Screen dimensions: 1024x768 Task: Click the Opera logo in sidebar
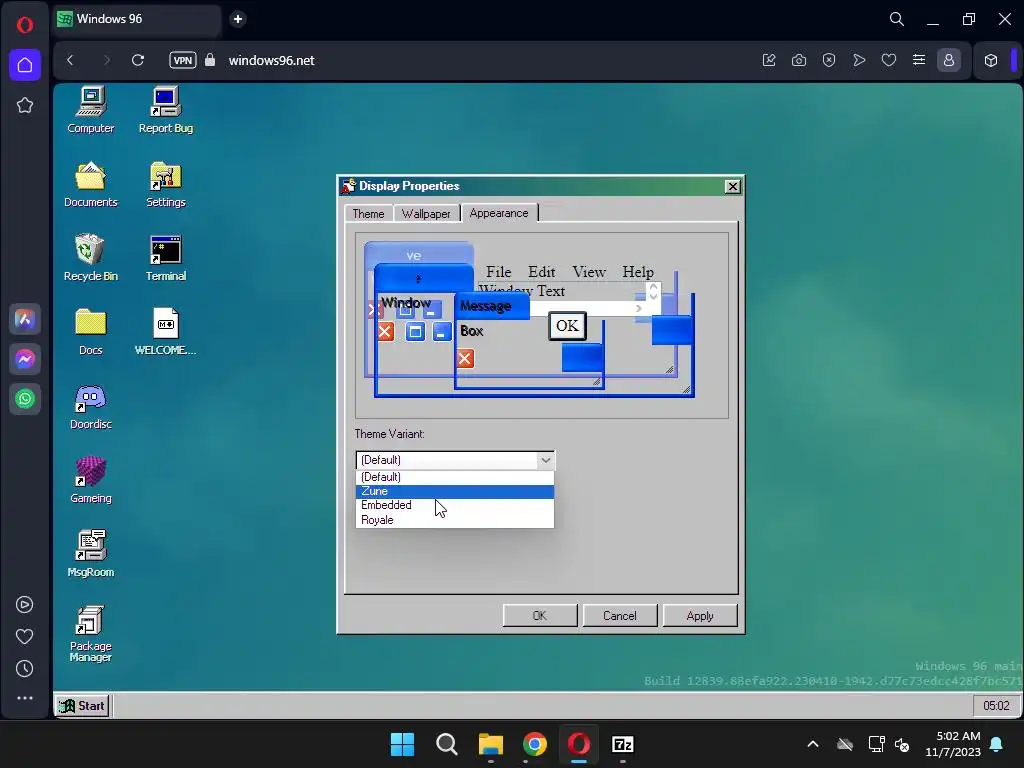25,25
